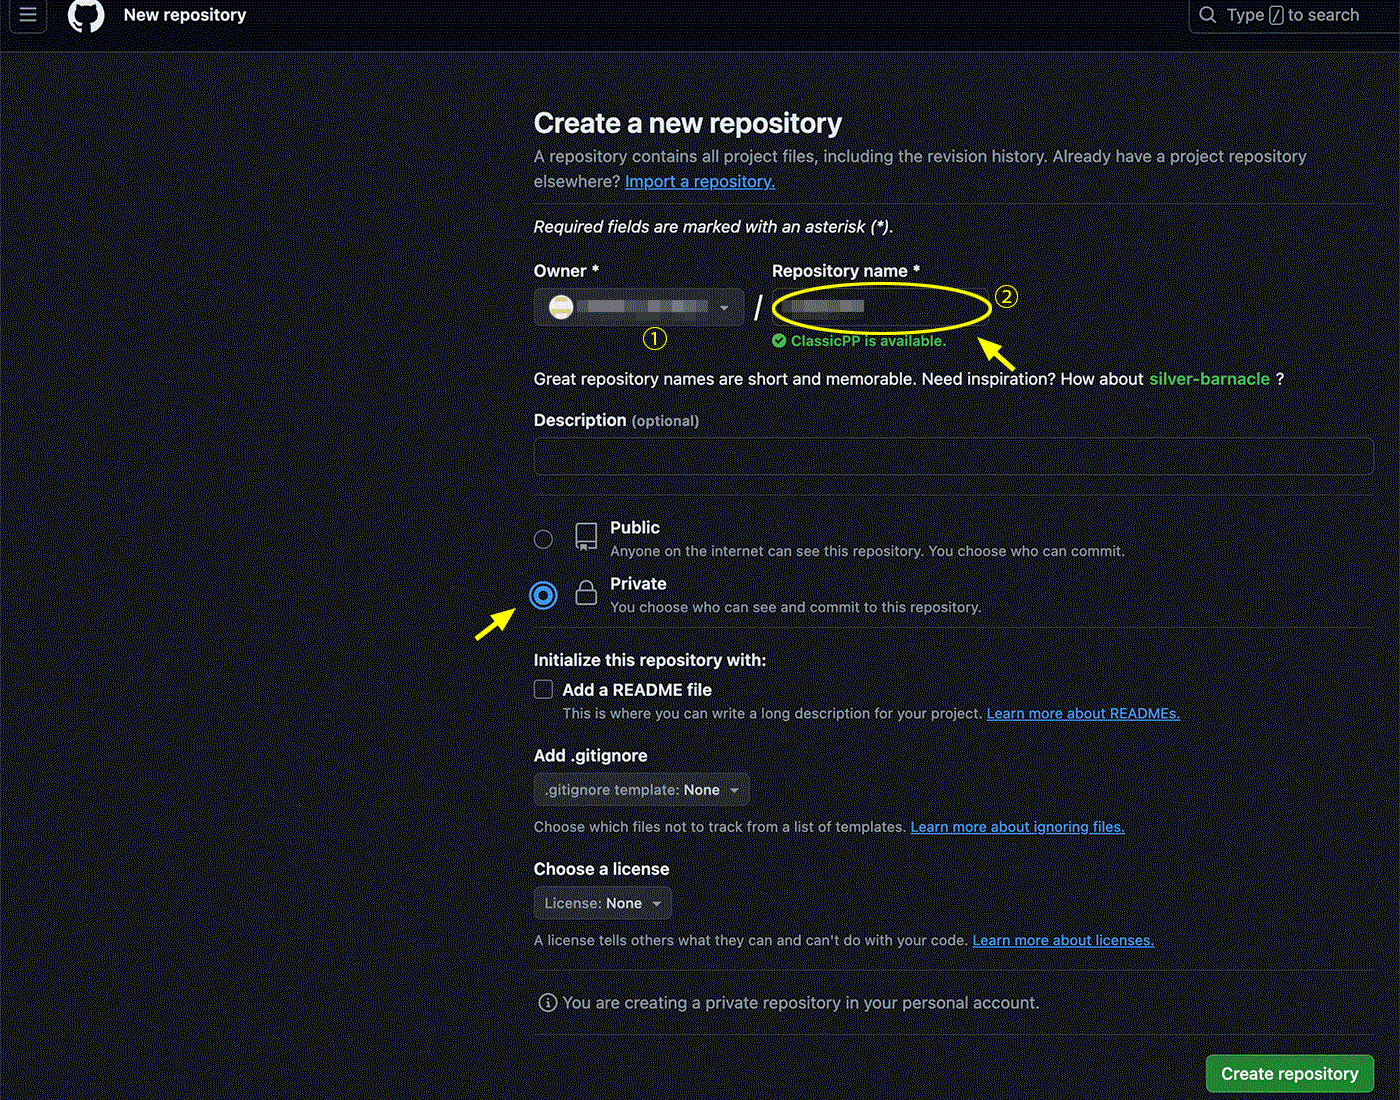Use the silver-barnacle name suggestion
The height and width of the screenshot is (1100, 1400).
coord(1209,379)
